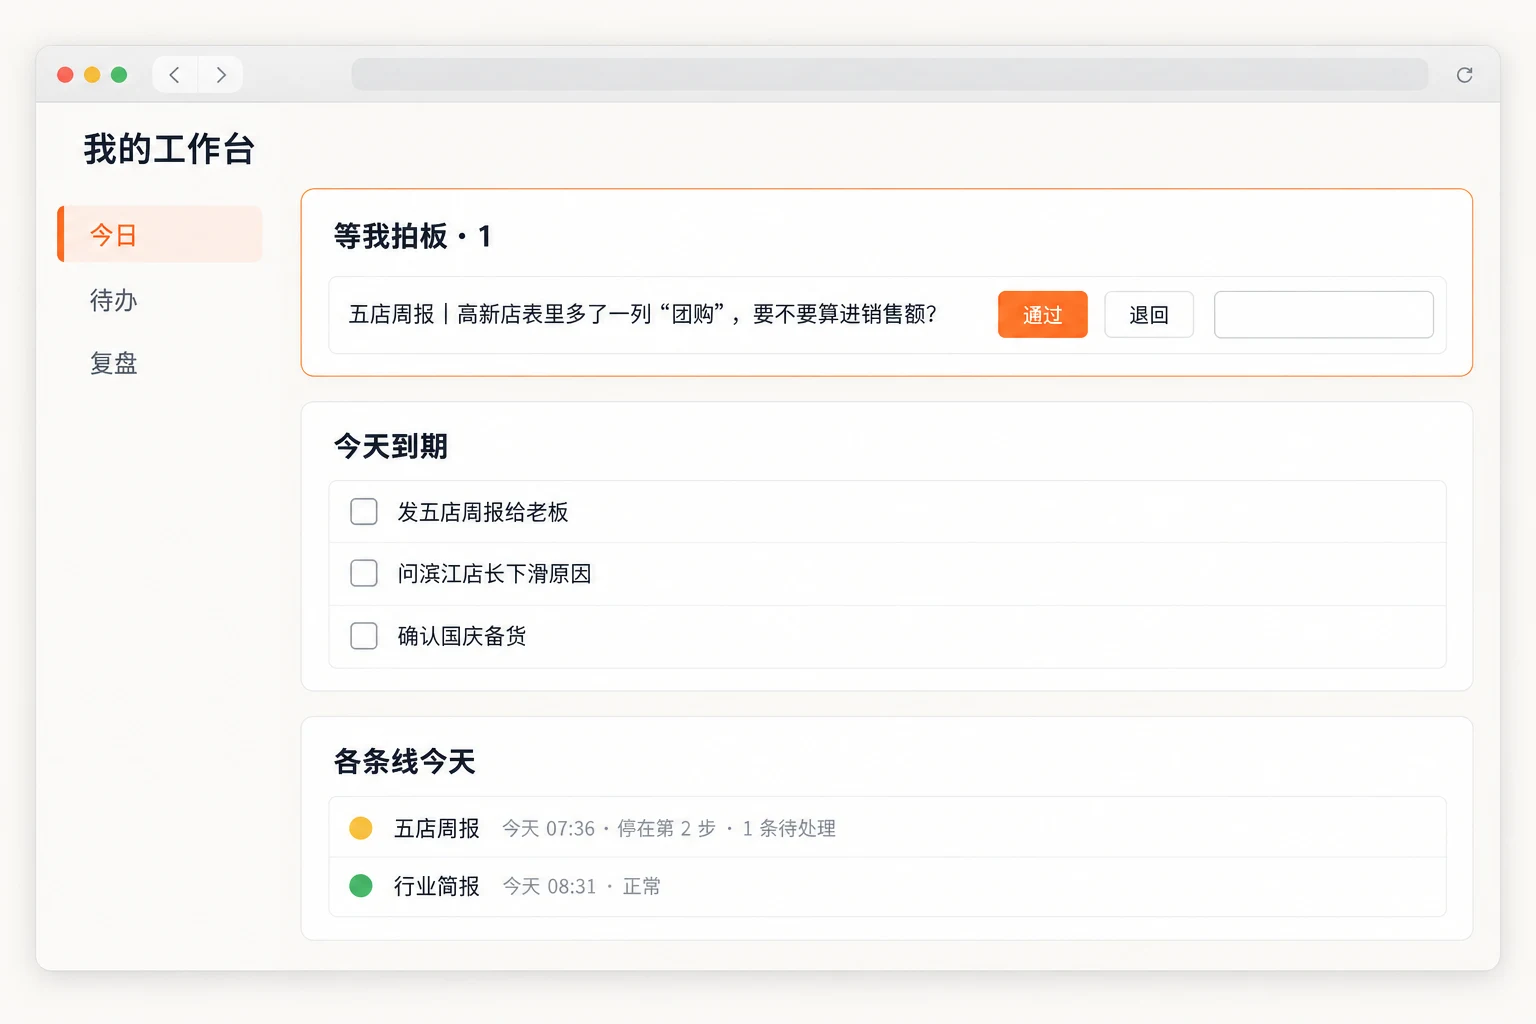Click the browser forward arrow
Image resolution: width=1536 pixels, height=1024 pixels.
point(221,75)
